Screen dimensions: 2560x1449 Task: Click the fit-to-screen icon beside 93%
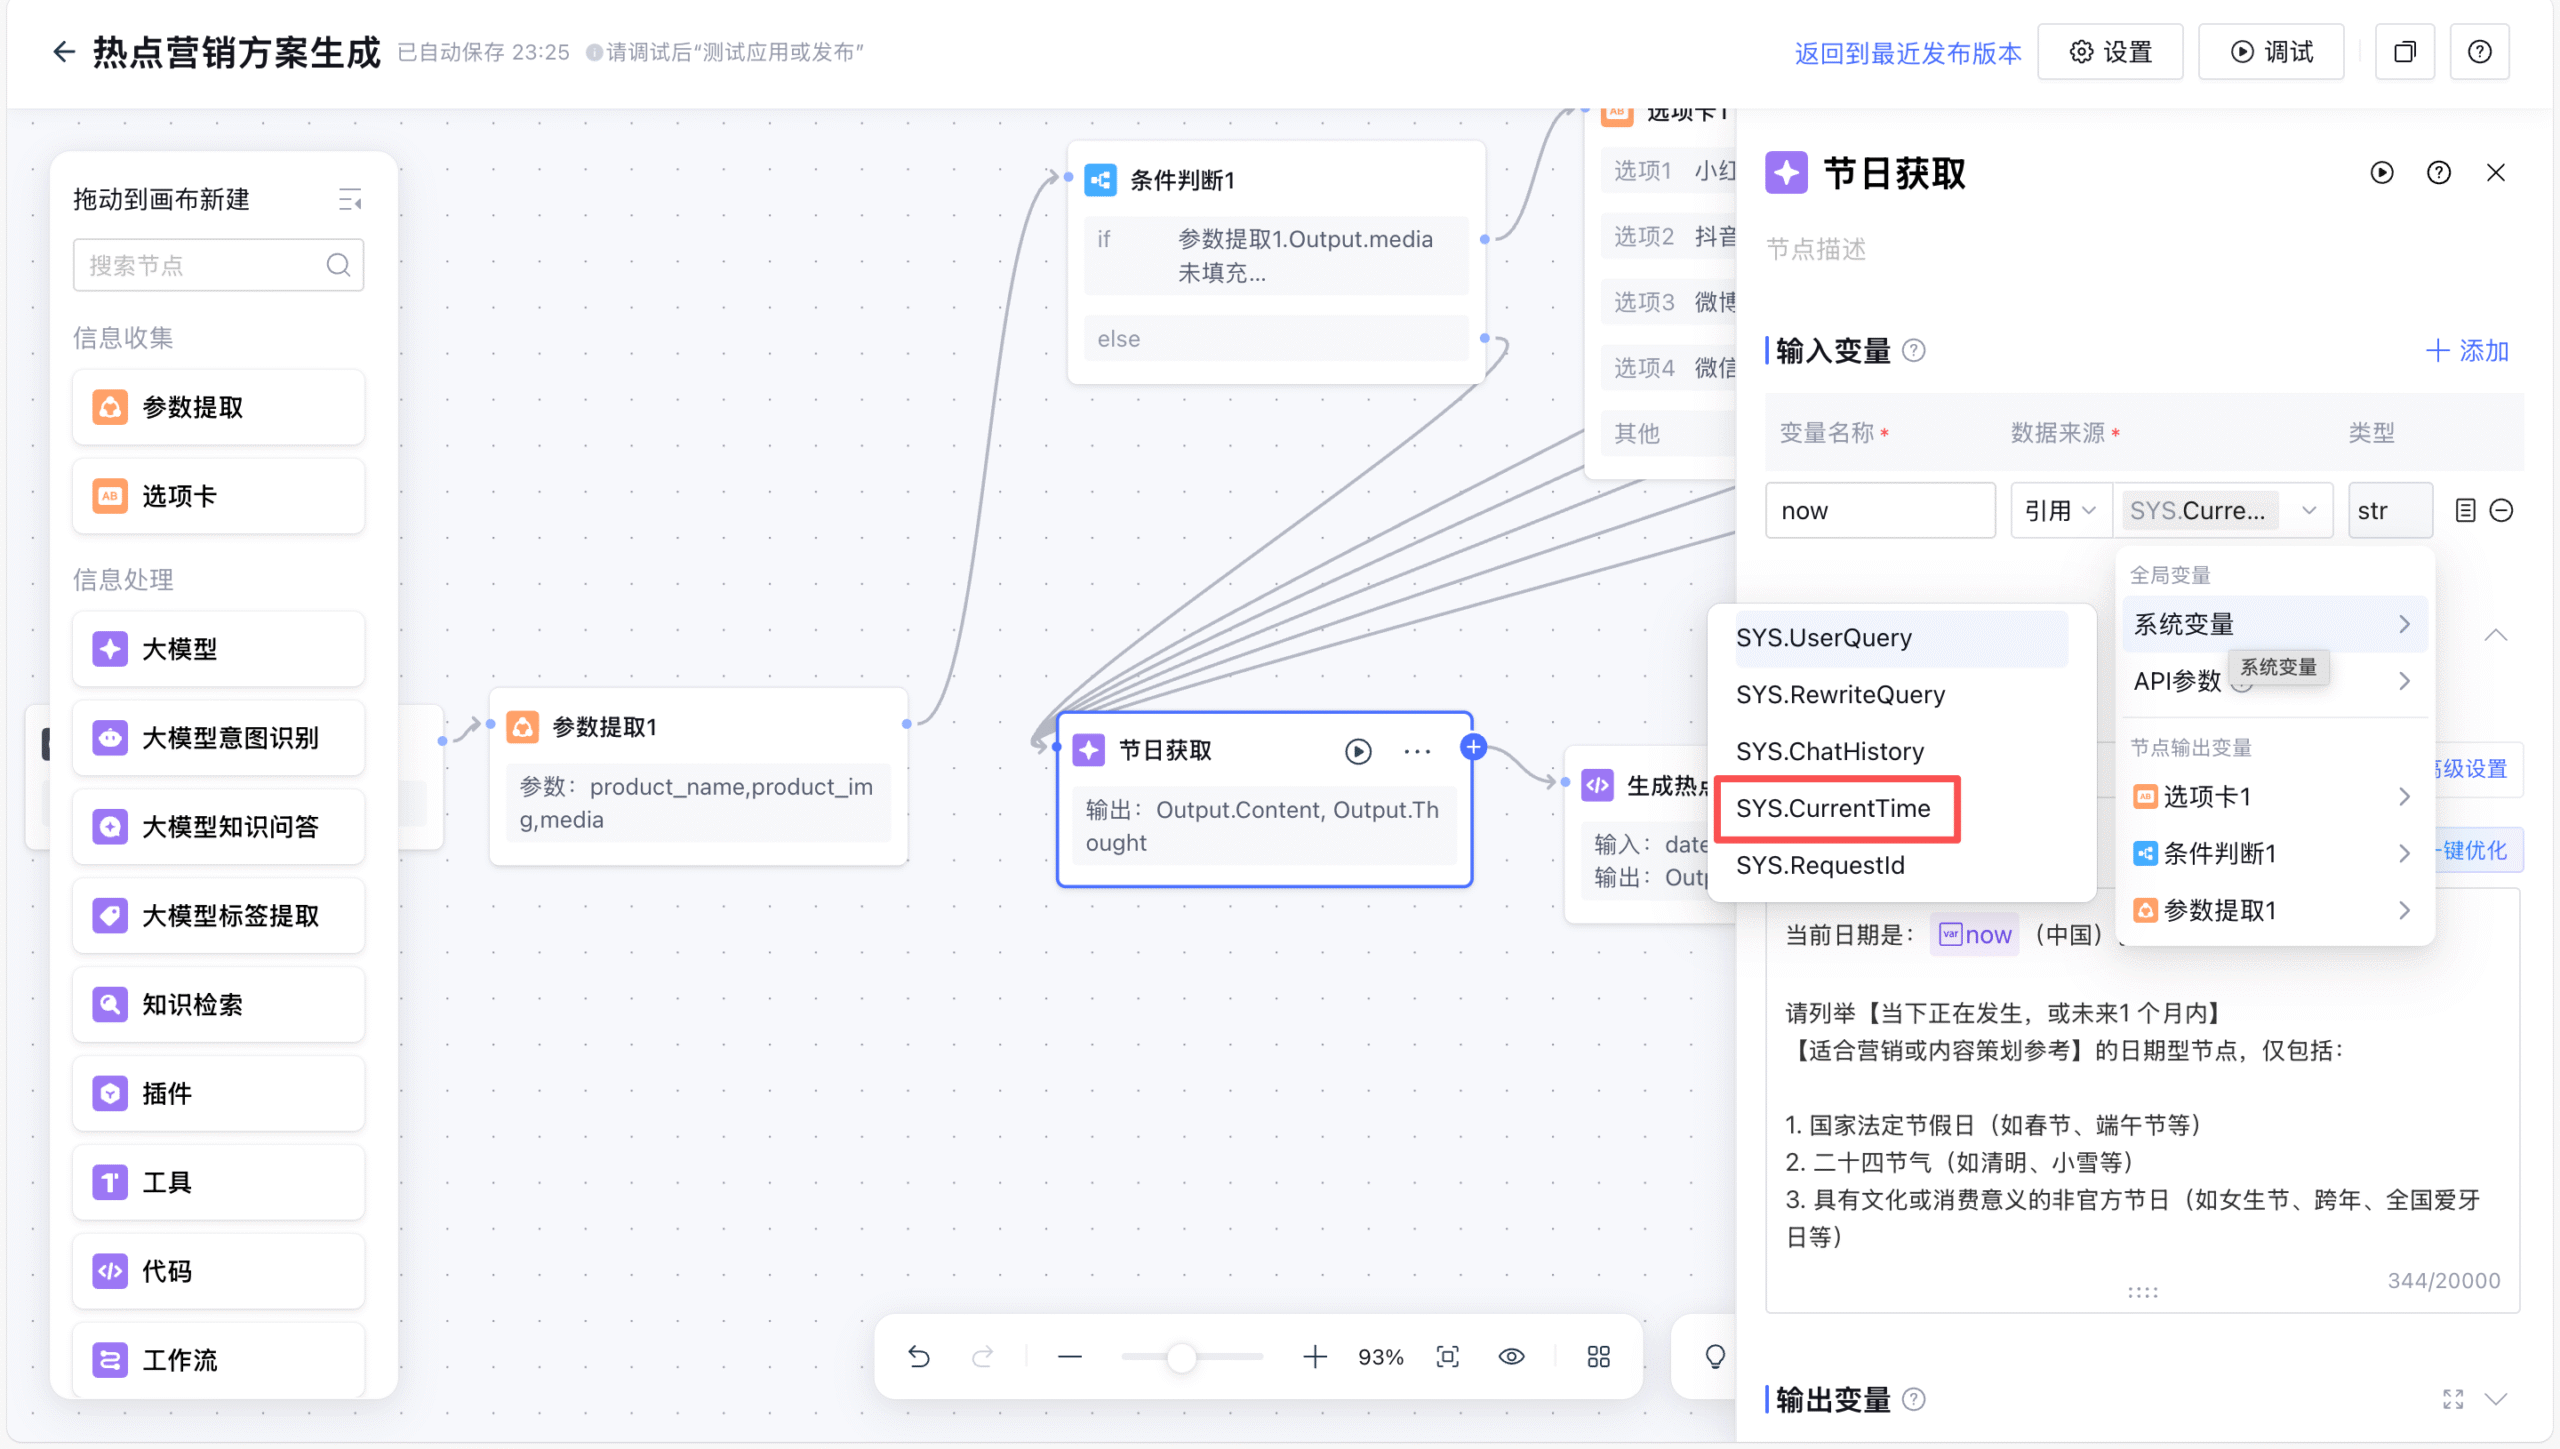click(1447, 1357)
